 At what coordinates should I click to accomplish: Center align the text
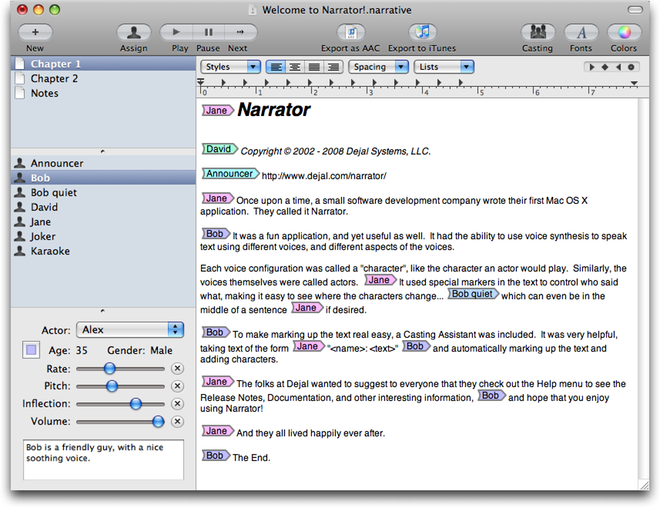coord(295,67)
